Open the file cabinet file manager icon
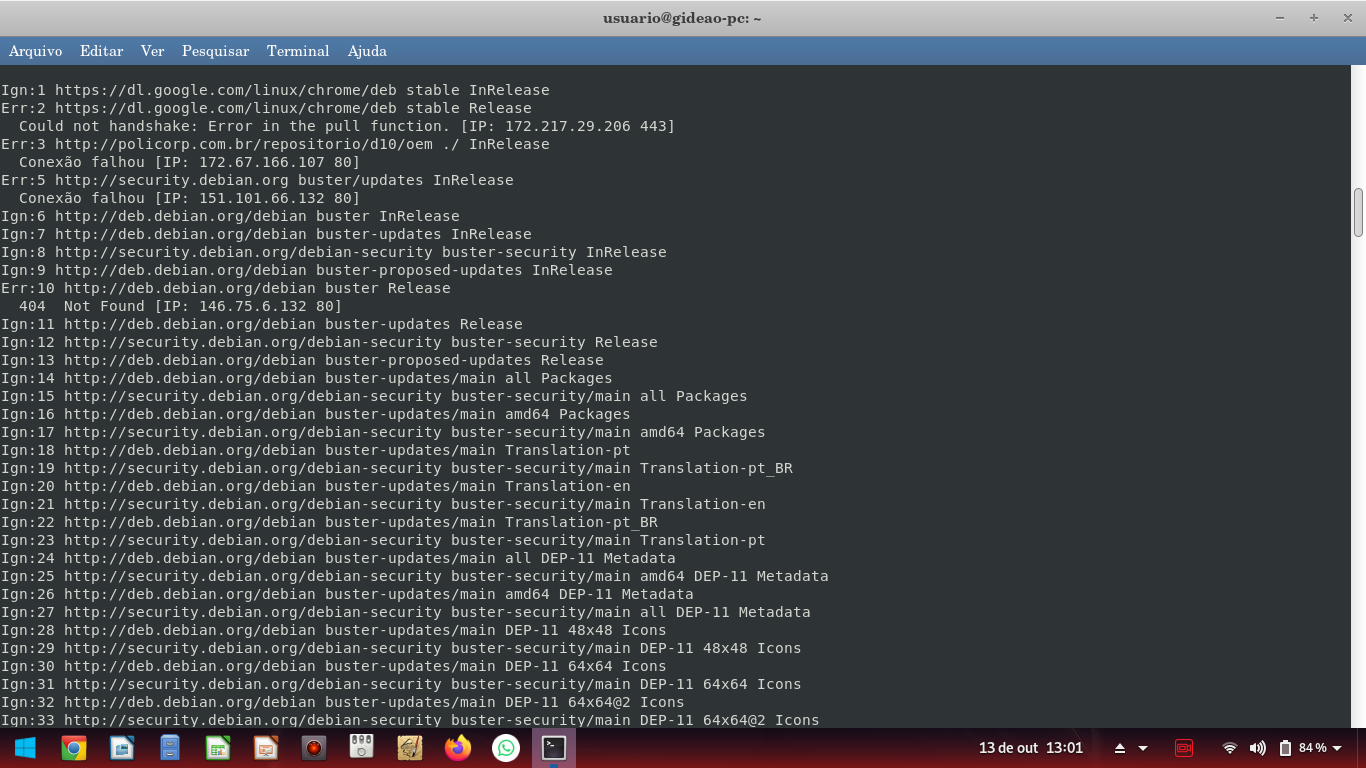The height and width of the screenshot is (768, 1366). click(170, 748)
